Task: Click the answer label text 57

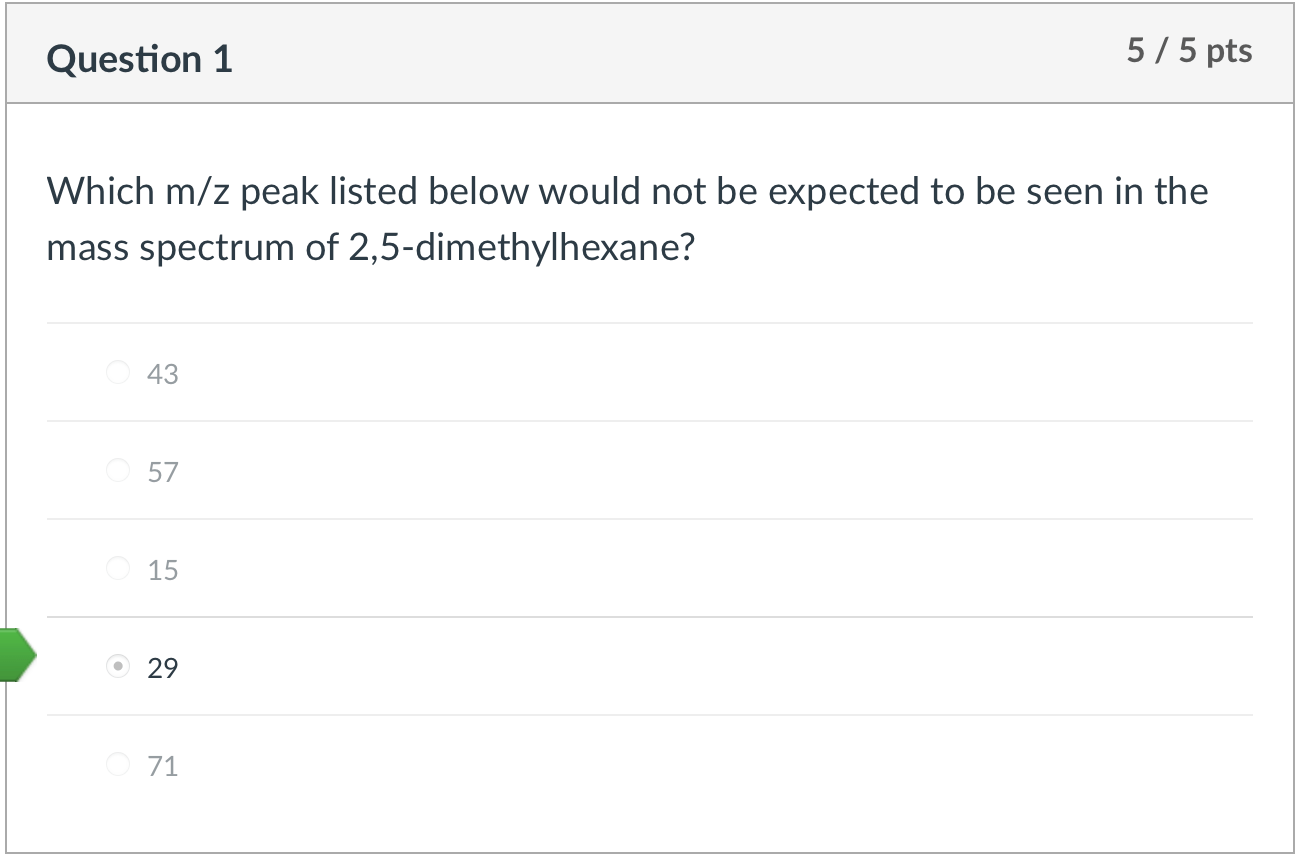Action: click(162, 472)
